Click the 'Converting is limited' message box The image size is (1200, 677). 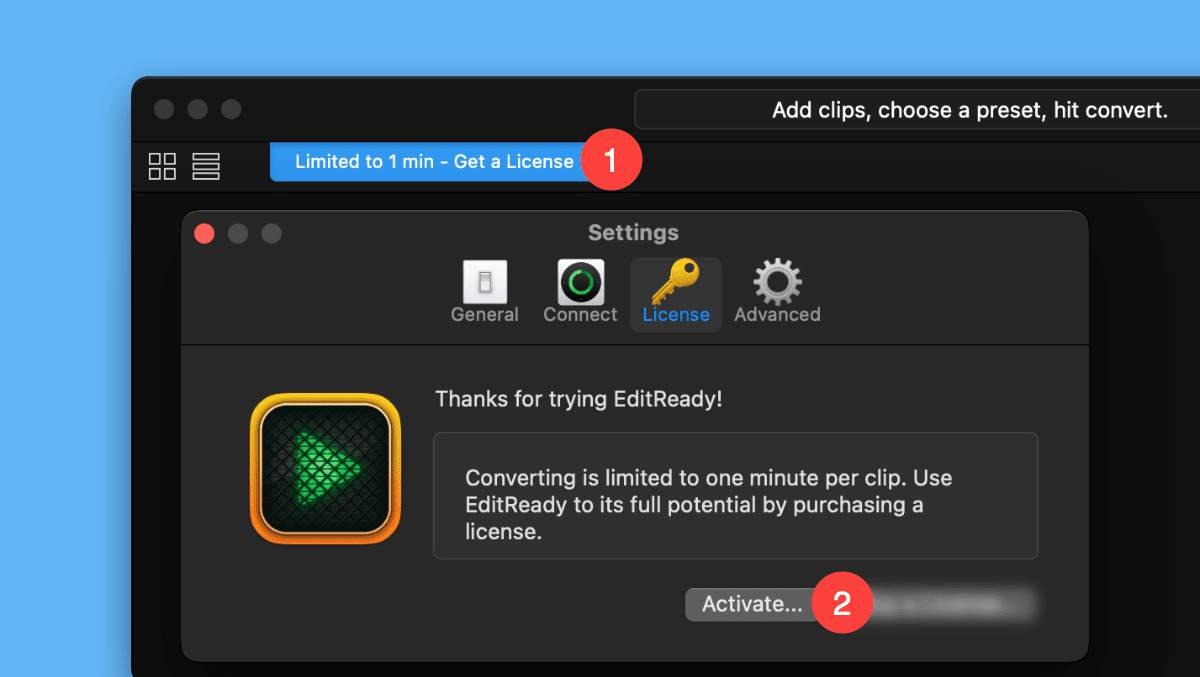click(735, 495)
